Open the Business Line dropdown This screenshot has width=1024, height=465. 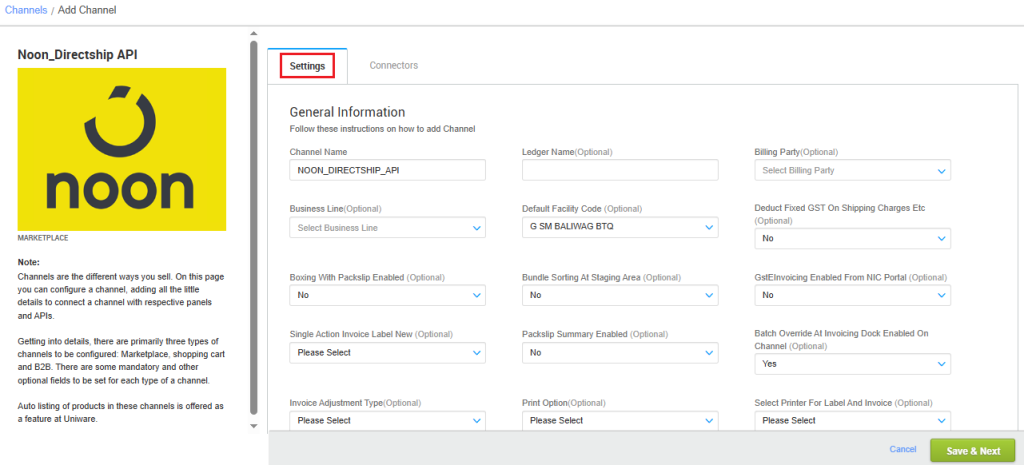(388, 227)
